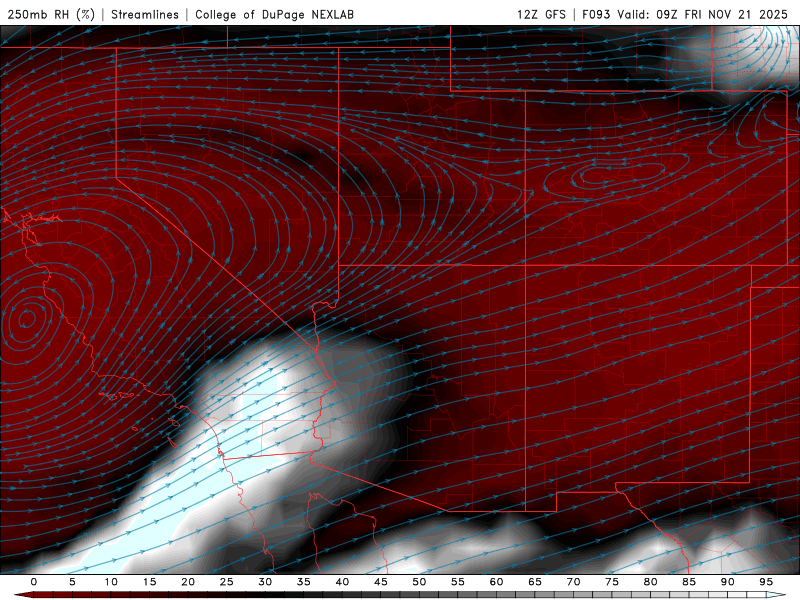The height and width of the screenshot is (600, 800).
Task: Click the colorbar label "0"
Action: tap(34, 582)
